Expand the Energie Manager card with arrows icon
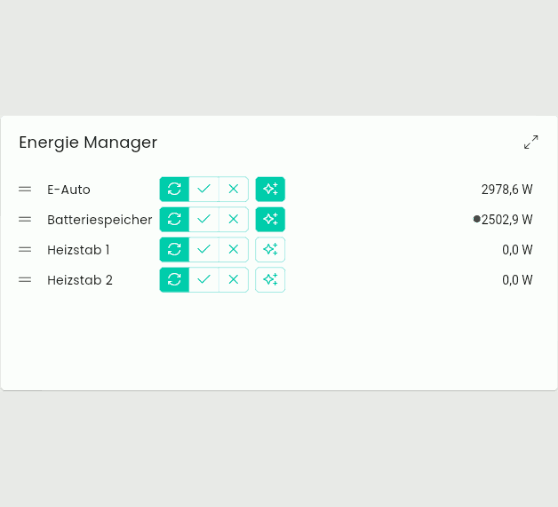558x507 pixels. click(531, 142)
